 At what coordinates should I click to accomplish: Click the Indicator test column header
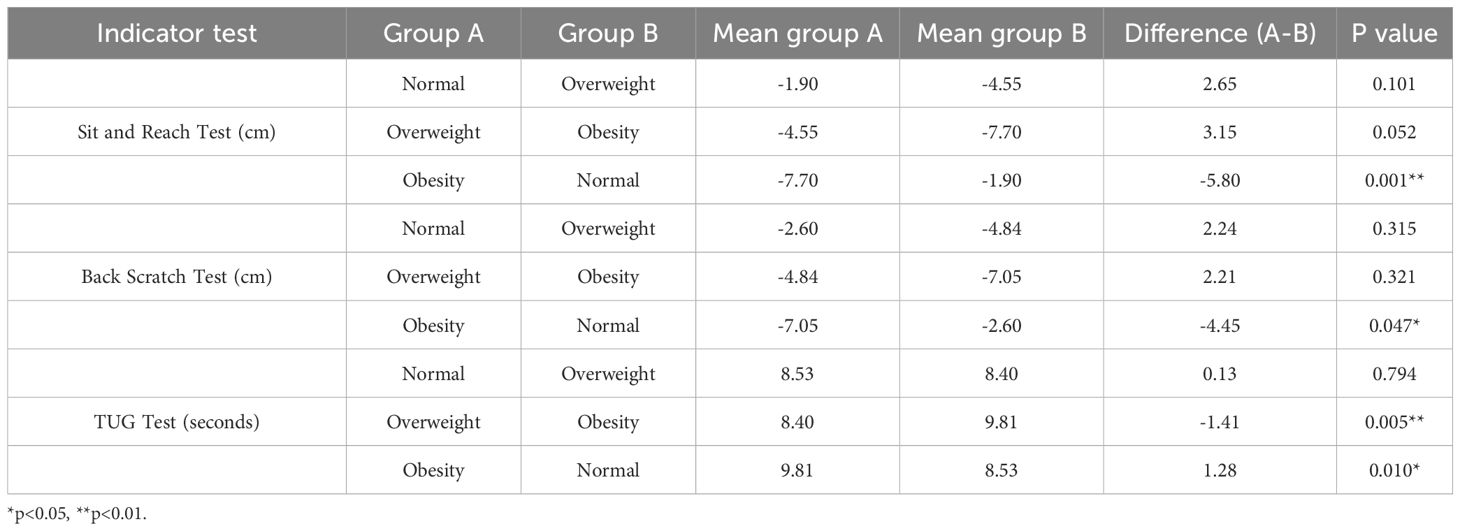pyautogui.click(x=177, y=33)
